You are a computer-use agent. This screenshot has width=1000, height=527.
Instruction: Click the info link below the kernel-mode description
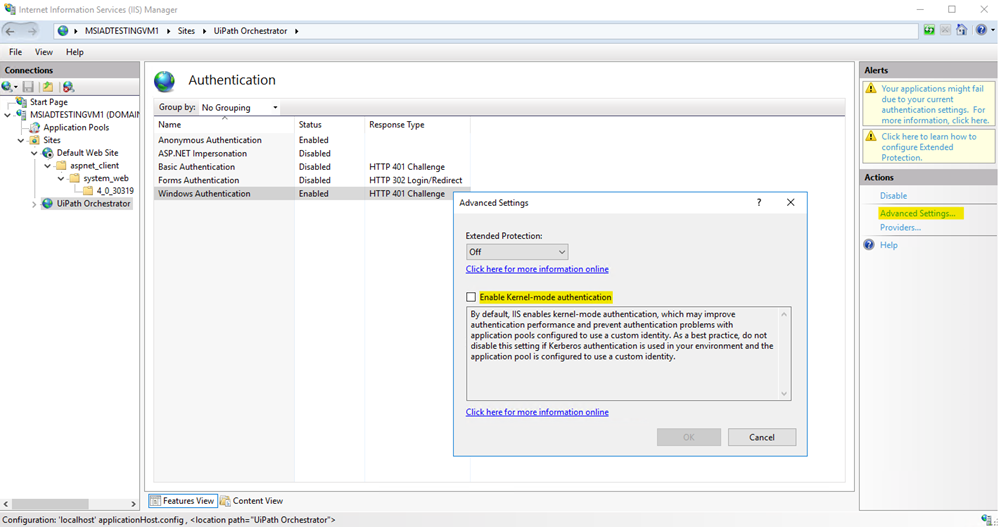pos(537,412)
